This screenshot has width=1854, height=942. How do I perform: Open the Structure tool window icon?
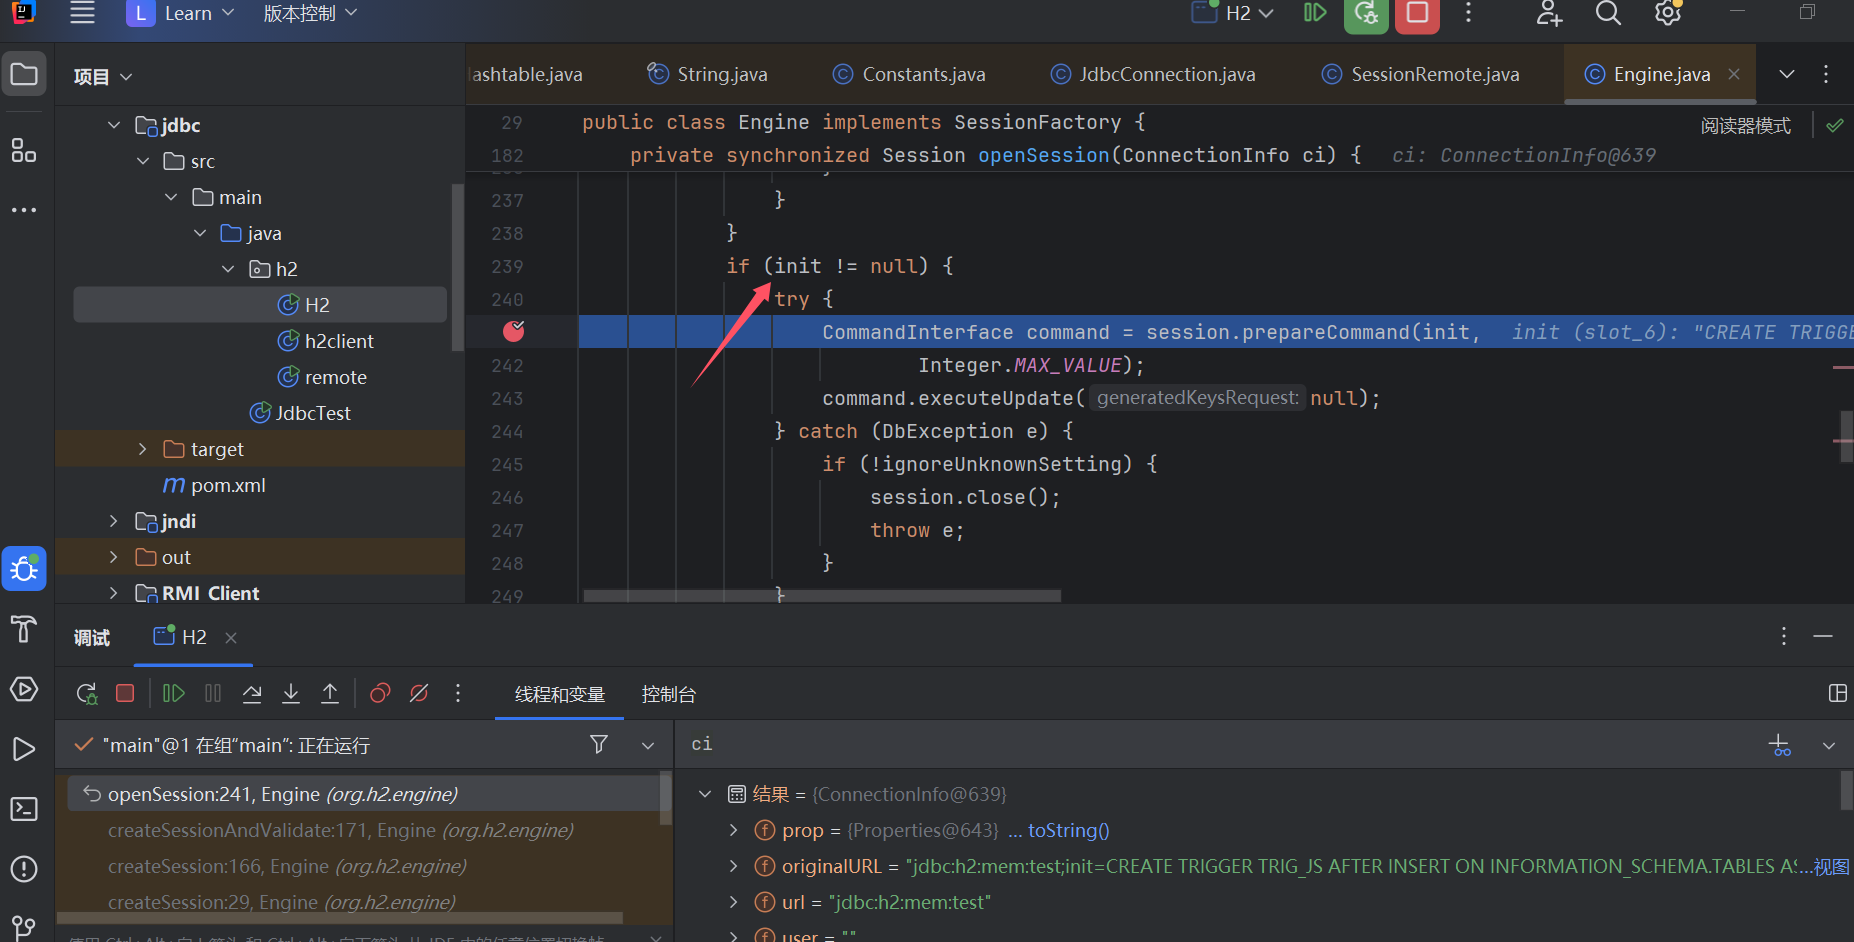[x=24, y=150]
